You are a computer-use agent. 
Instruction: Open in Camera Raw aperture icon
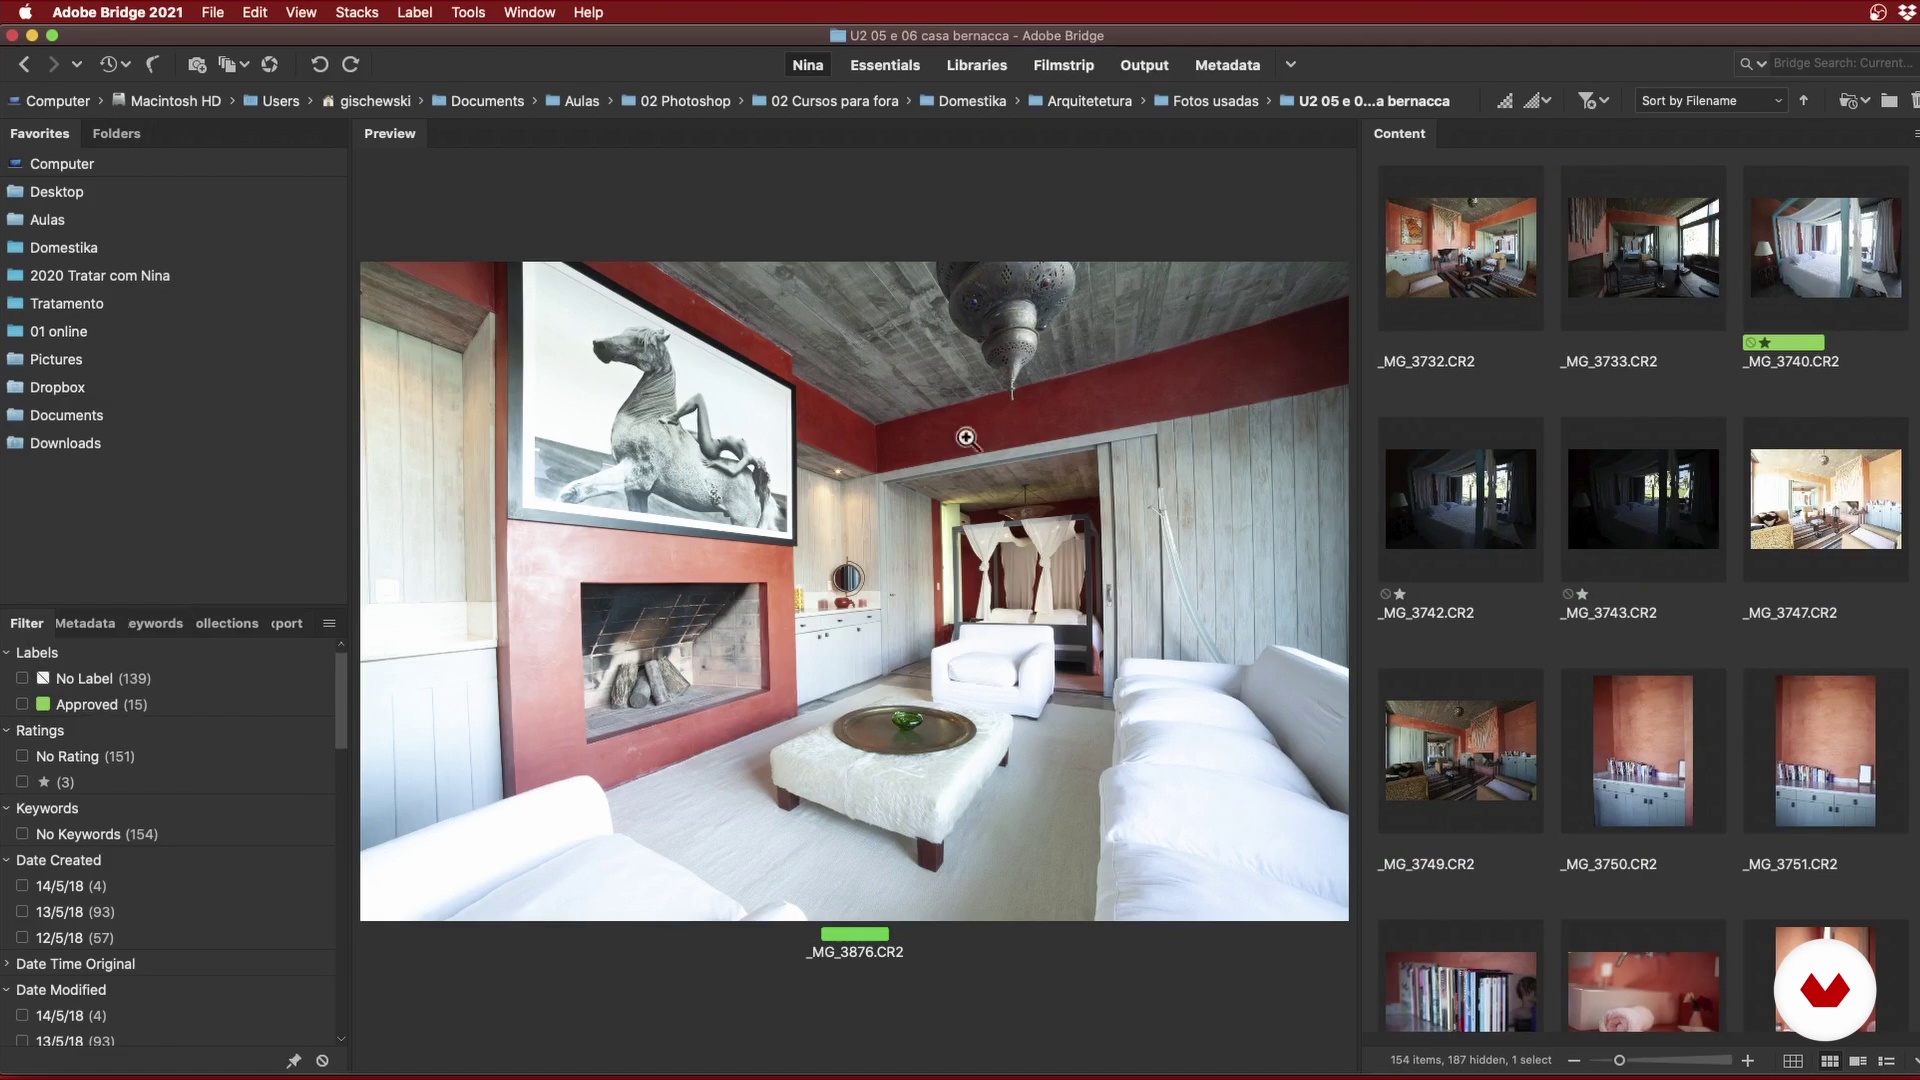270,64
